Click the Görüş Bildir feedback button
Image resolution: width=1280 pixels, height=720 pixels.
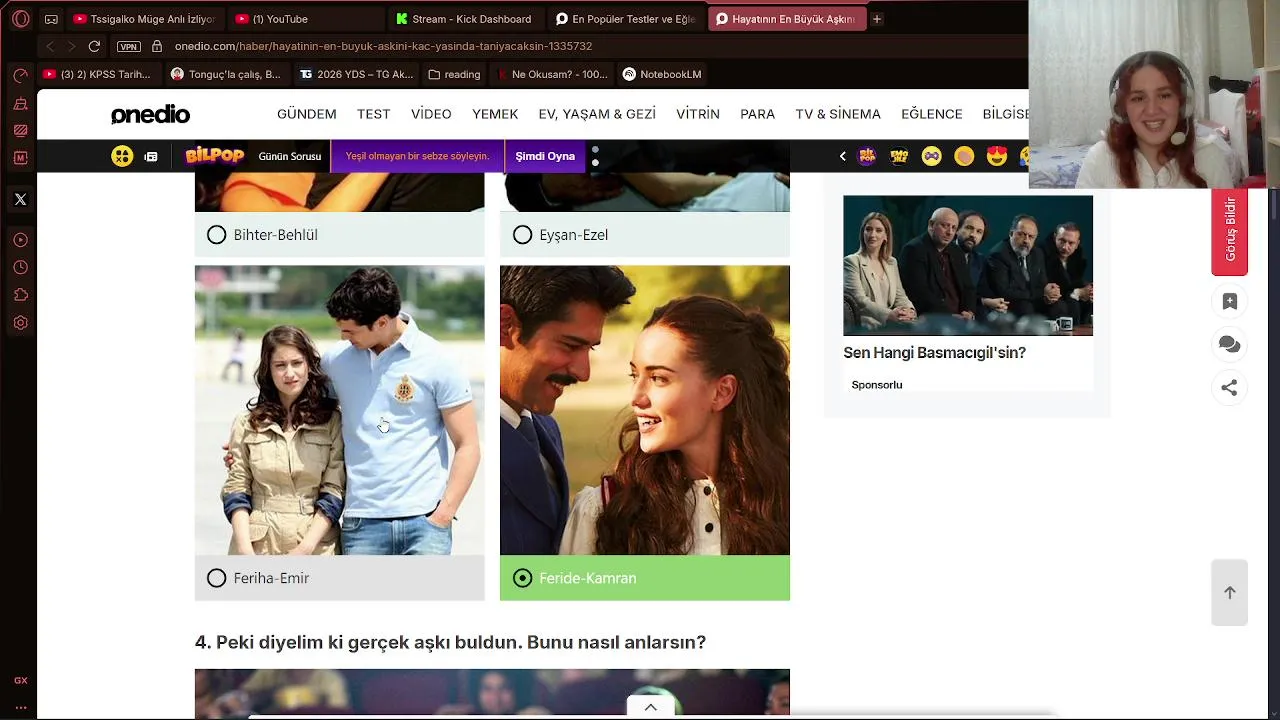click(1230, 230)
